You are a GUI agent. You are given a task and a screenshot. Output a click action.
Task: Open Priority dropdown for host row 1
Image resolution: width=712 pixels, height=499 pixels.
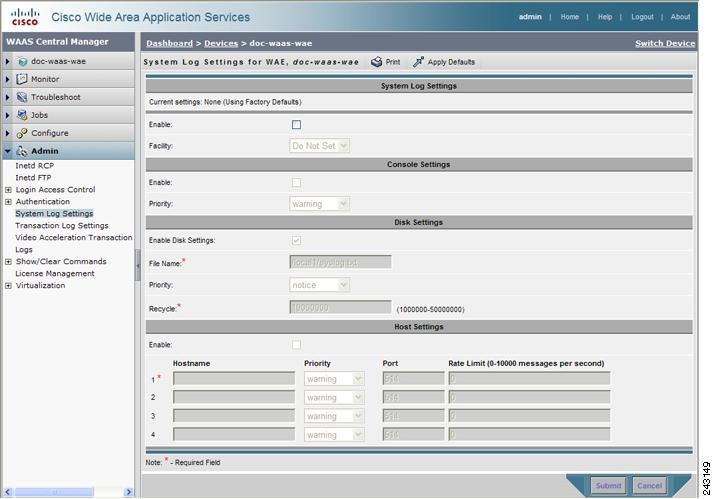click(x=334, y=379)
